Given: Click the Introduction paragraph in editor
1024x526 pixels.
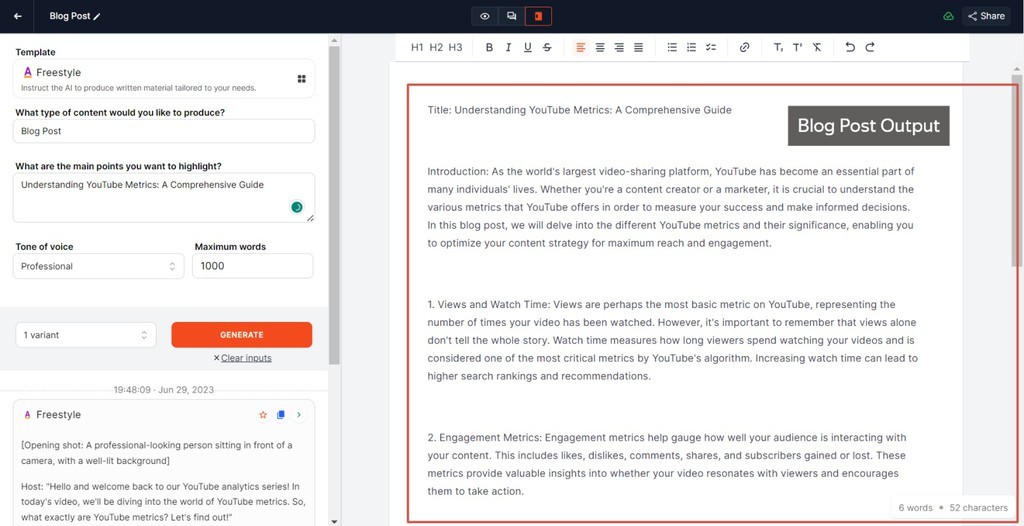Looking at the screenshot, I should pyautogui.click(x=671, y=207).
